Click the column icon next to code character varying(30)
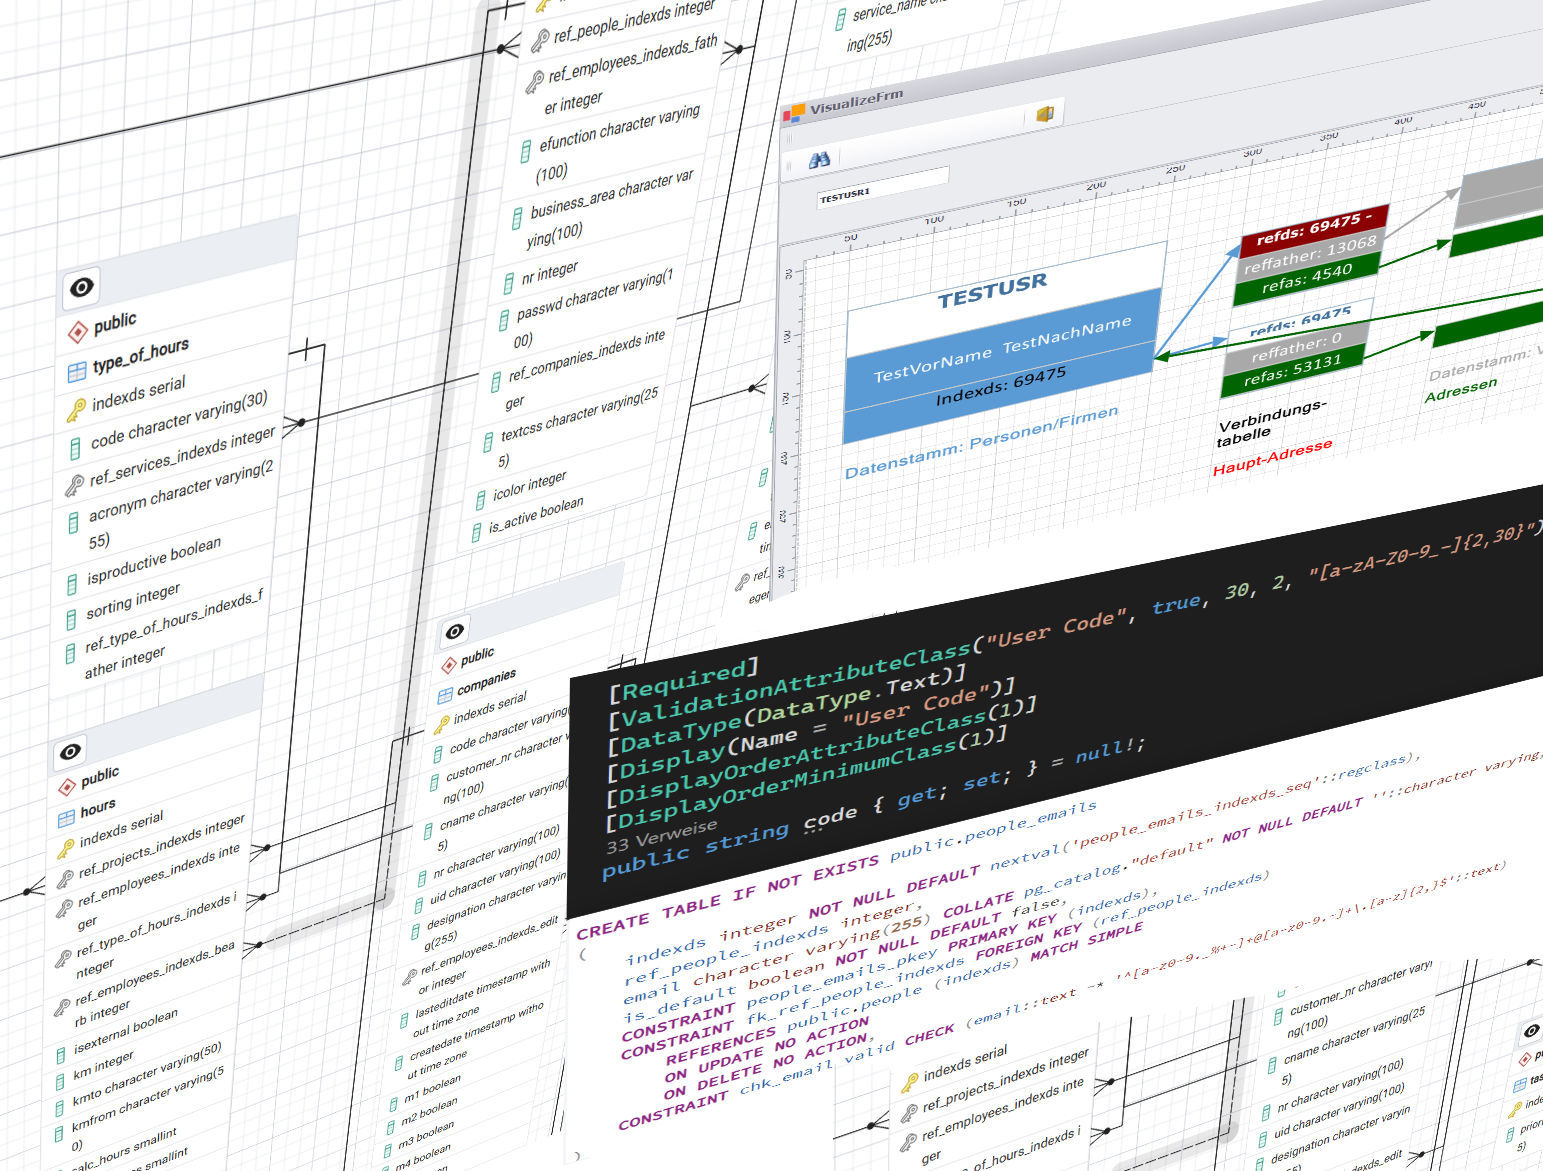1543x1171 pixels. [75, 447]
